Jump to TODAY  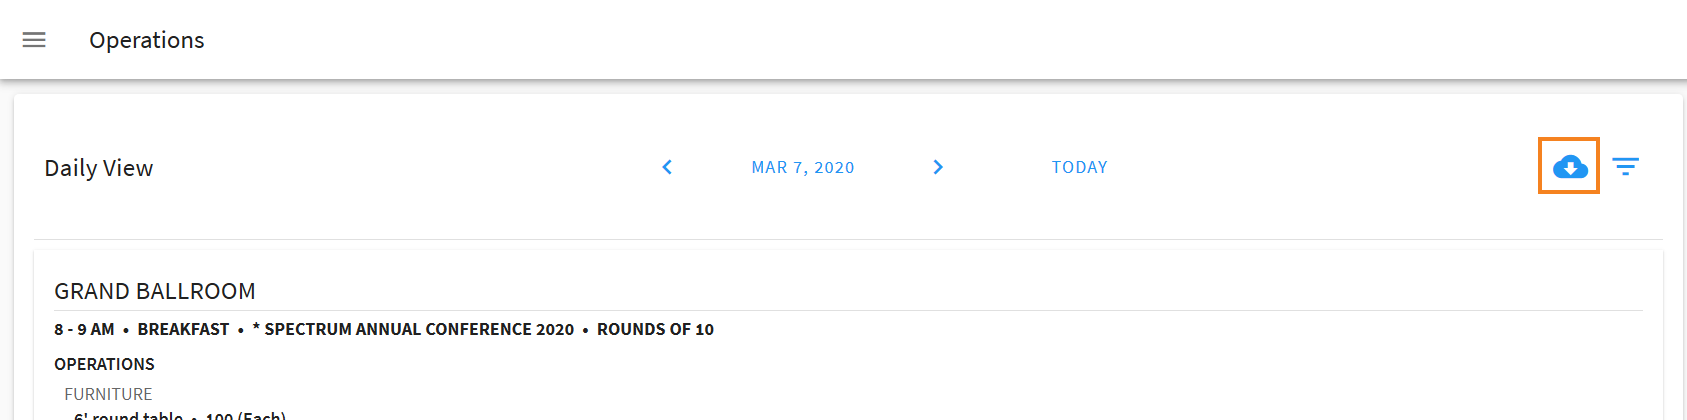1079,168
